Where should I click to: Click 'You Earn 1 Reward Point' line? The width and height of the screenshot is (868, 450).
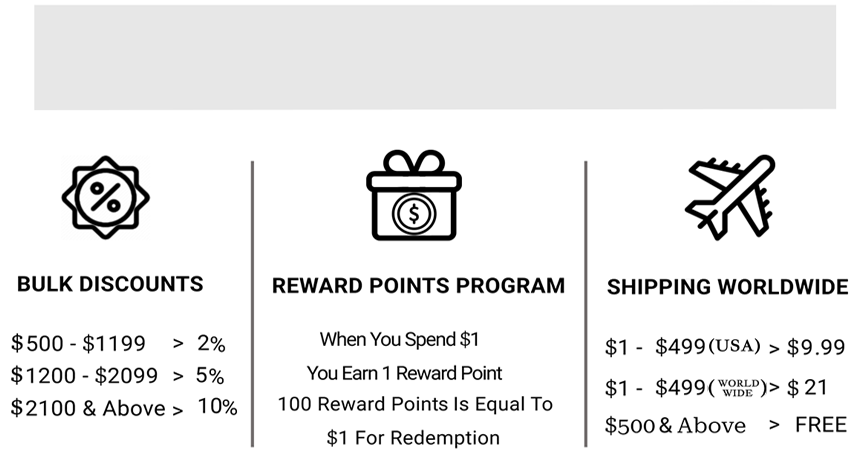point(405,373)
